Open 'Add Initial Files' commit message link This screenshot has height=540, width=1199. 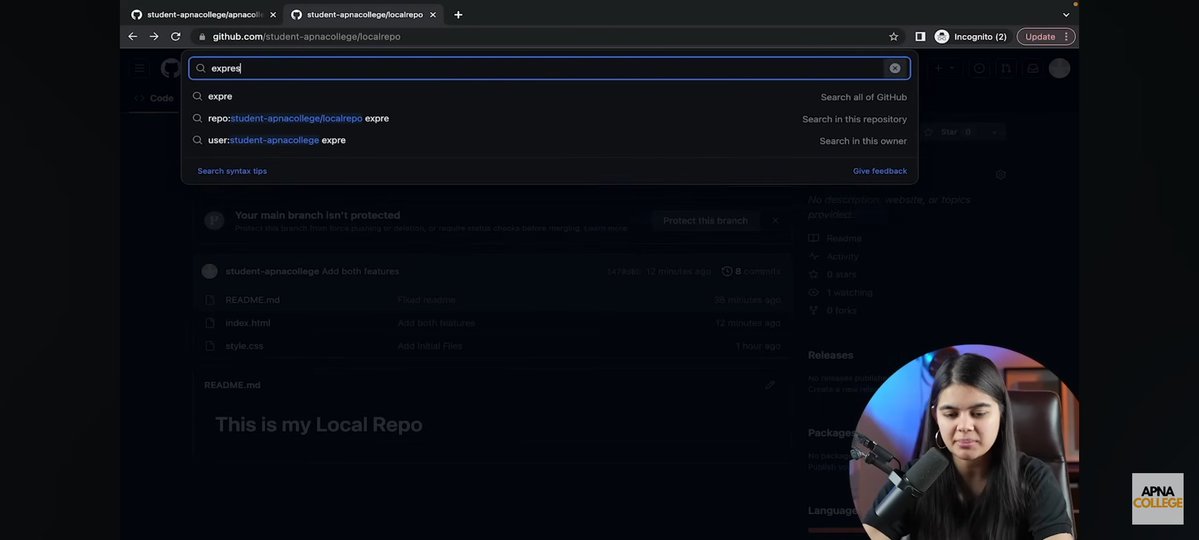click(430, 346)
